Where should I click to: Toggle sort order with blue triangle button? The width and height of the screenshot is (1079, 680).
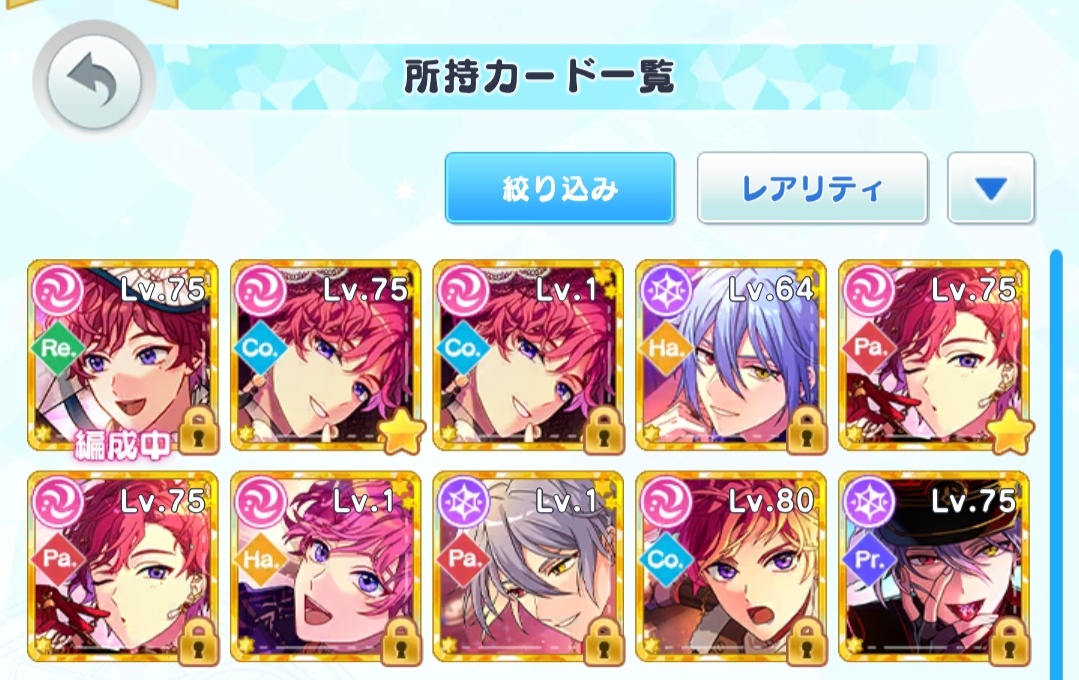click(x=991, y=188)
